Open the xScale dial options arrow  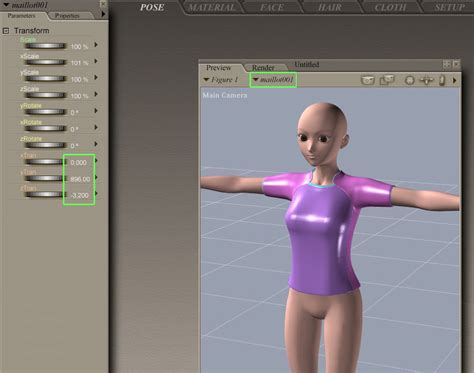pos(96,61)
